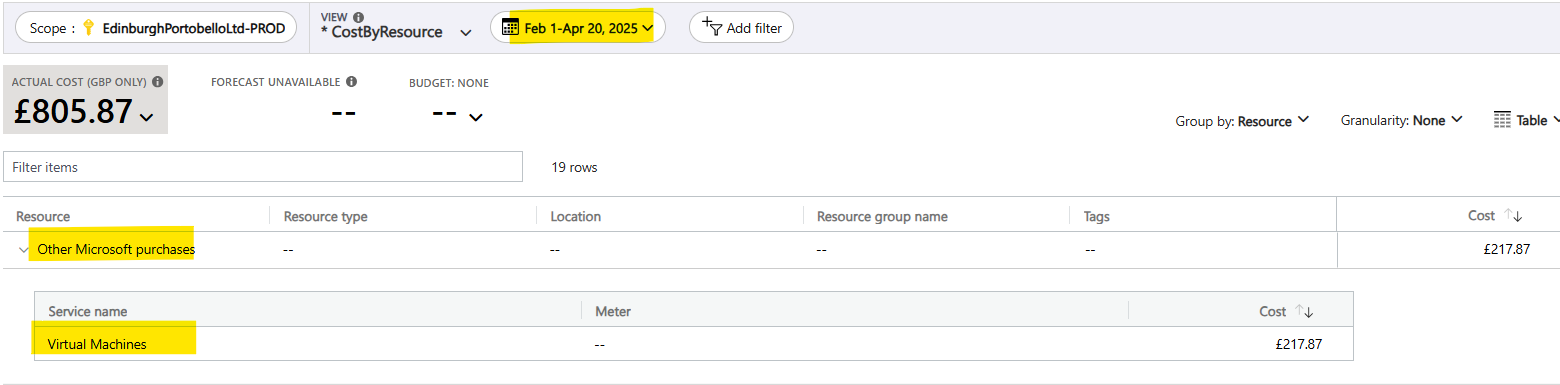
Task: Click the Resource group name column header
Action: 882,216
